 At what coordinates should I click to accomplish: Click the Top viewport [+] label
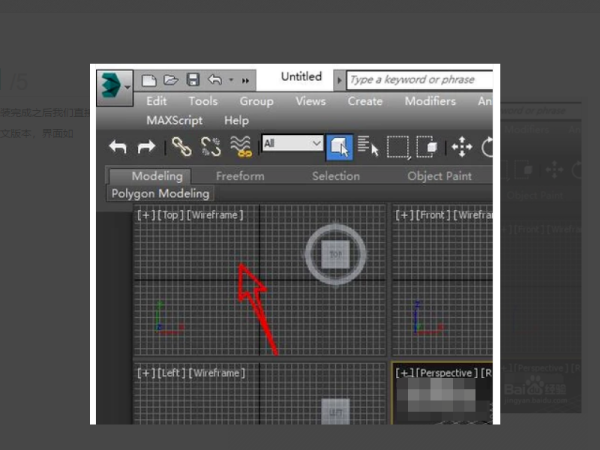146,215
